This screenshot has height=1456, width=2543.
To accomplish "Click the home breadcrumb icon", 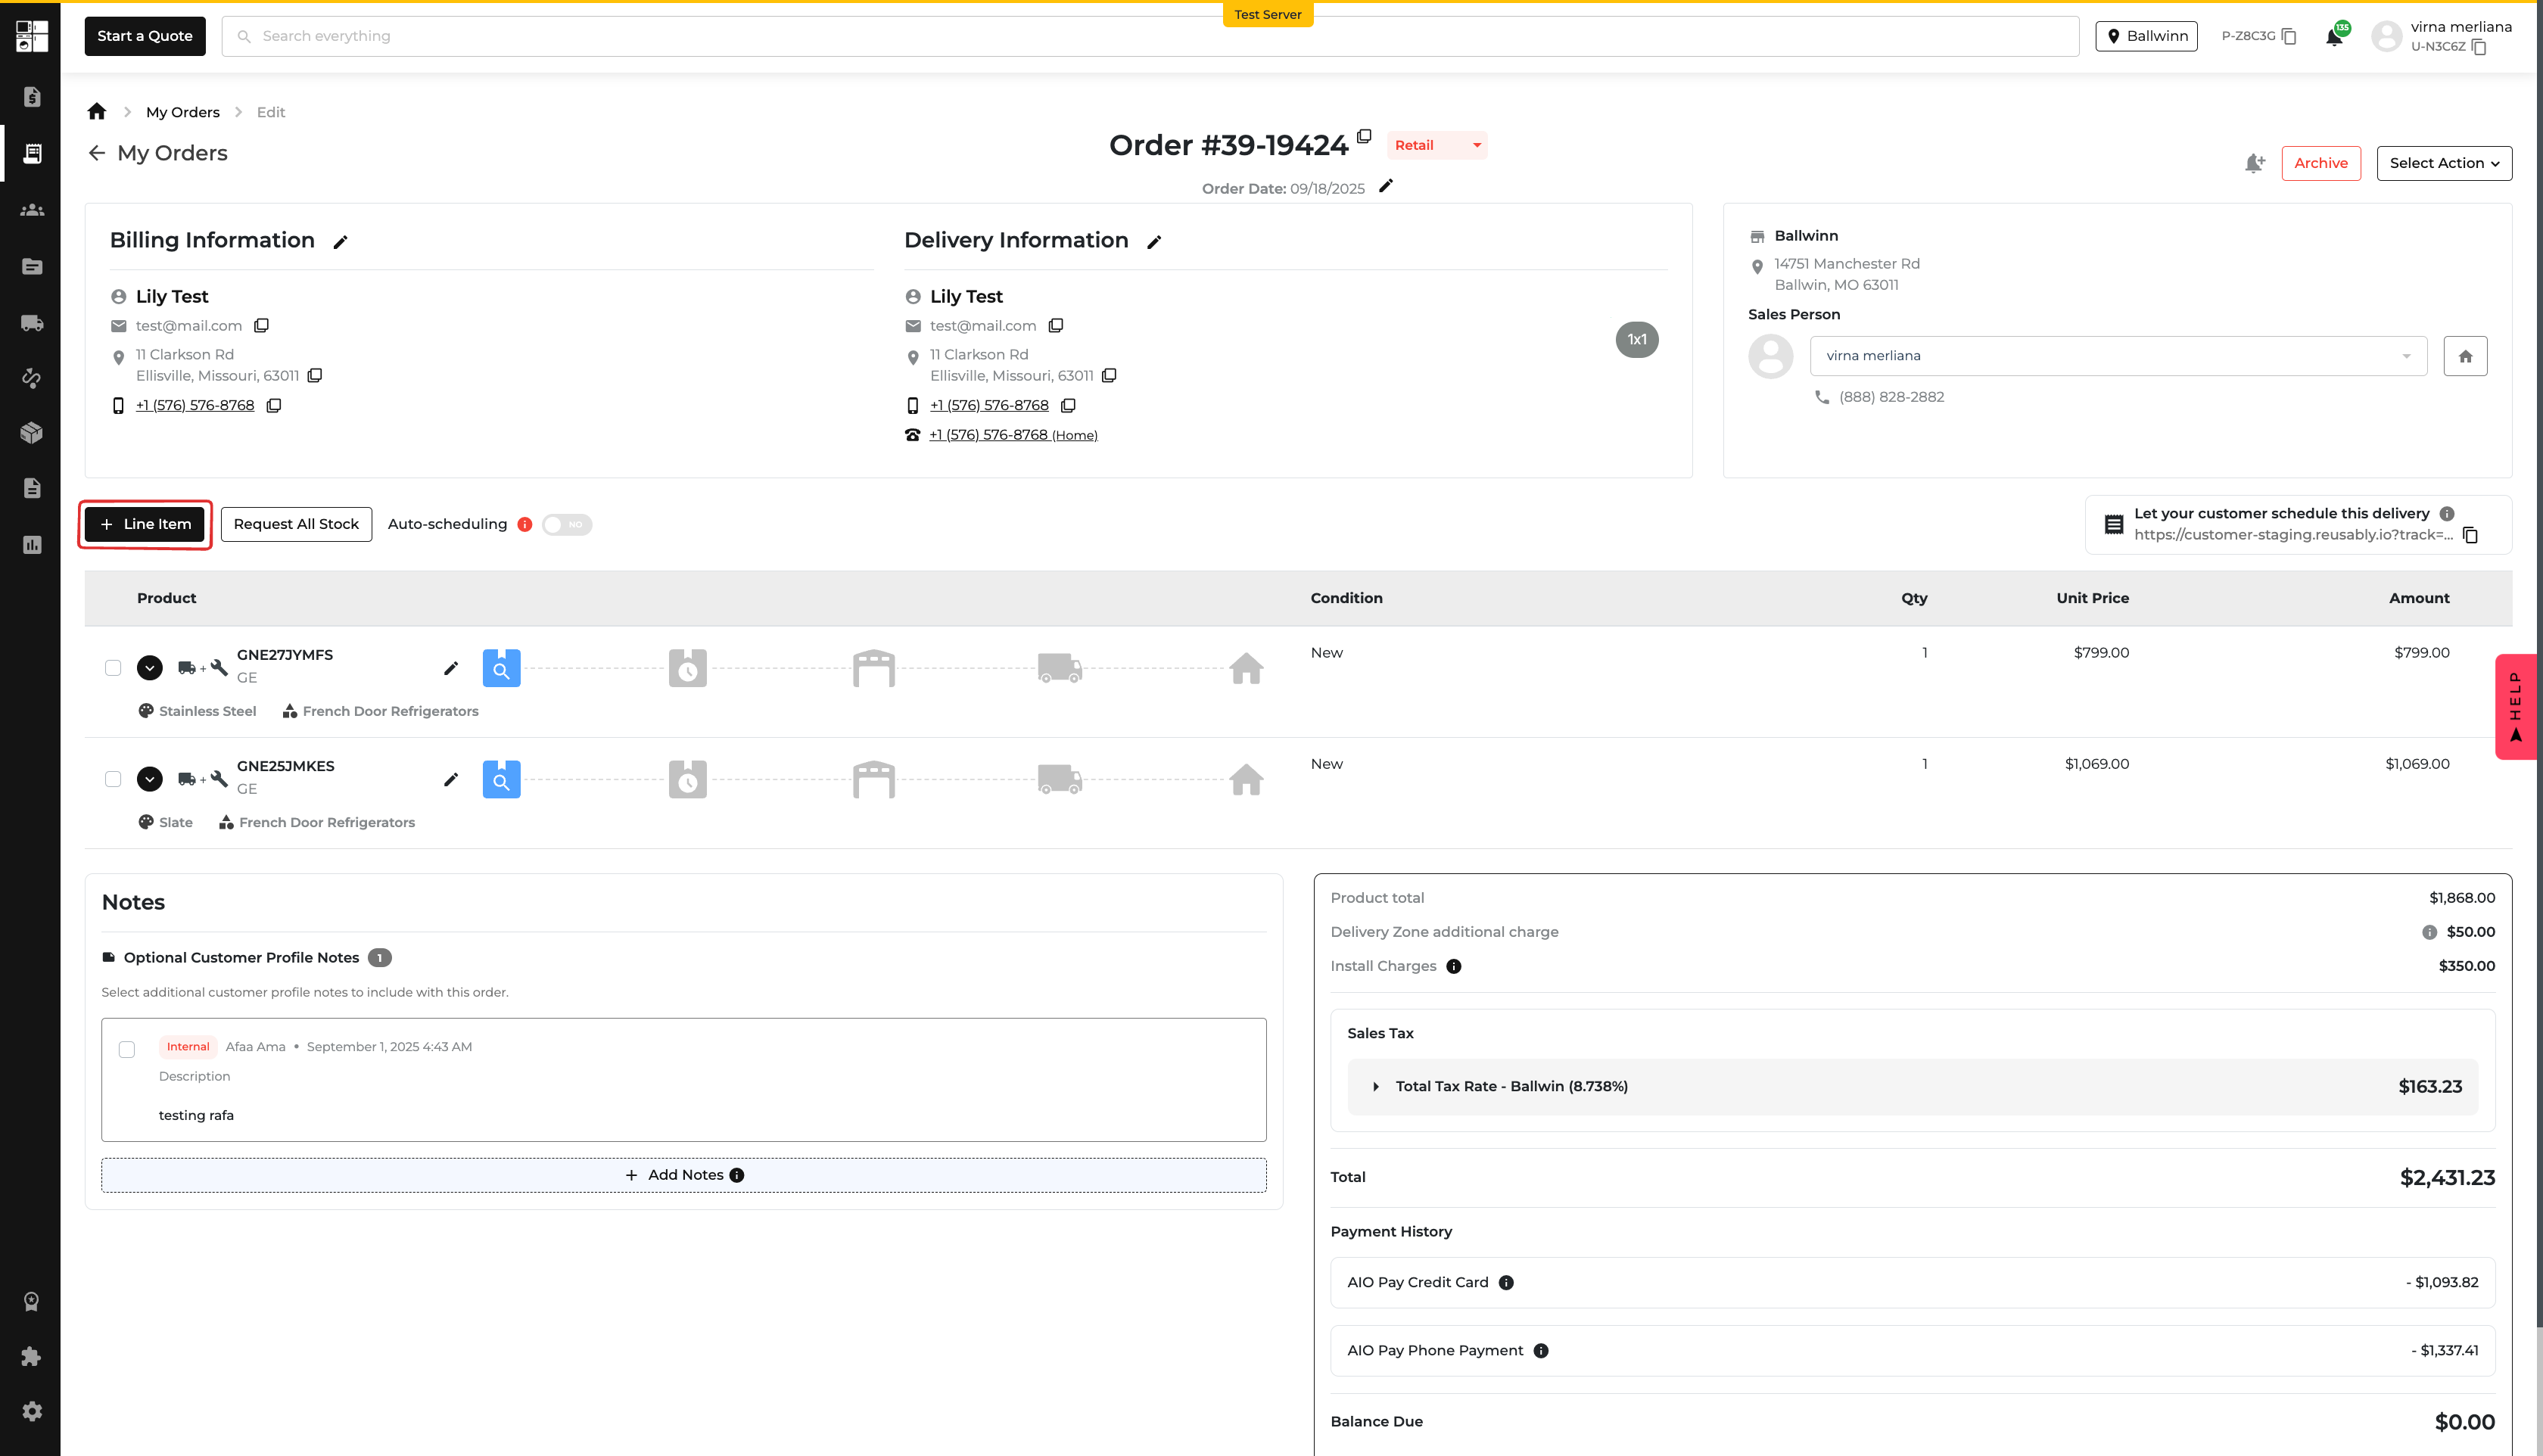I will point(97,111).
